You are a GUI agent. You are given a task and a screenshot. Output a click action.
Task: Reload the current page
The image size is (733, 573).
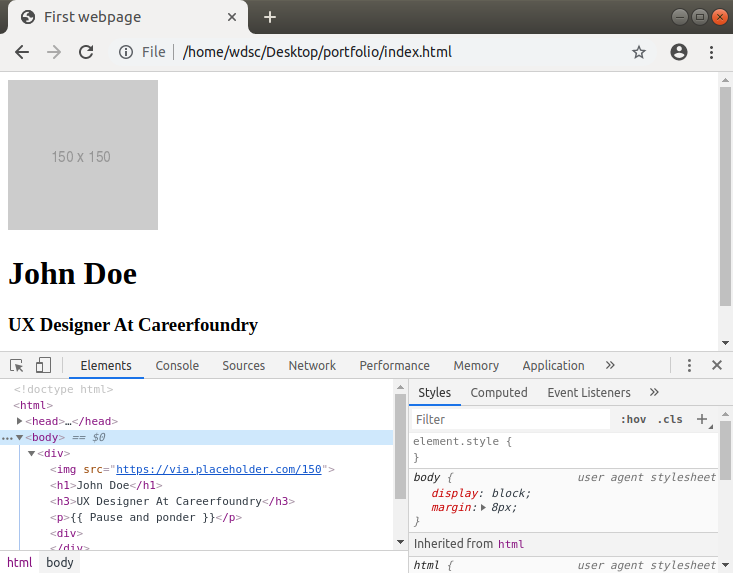(86, 52)
